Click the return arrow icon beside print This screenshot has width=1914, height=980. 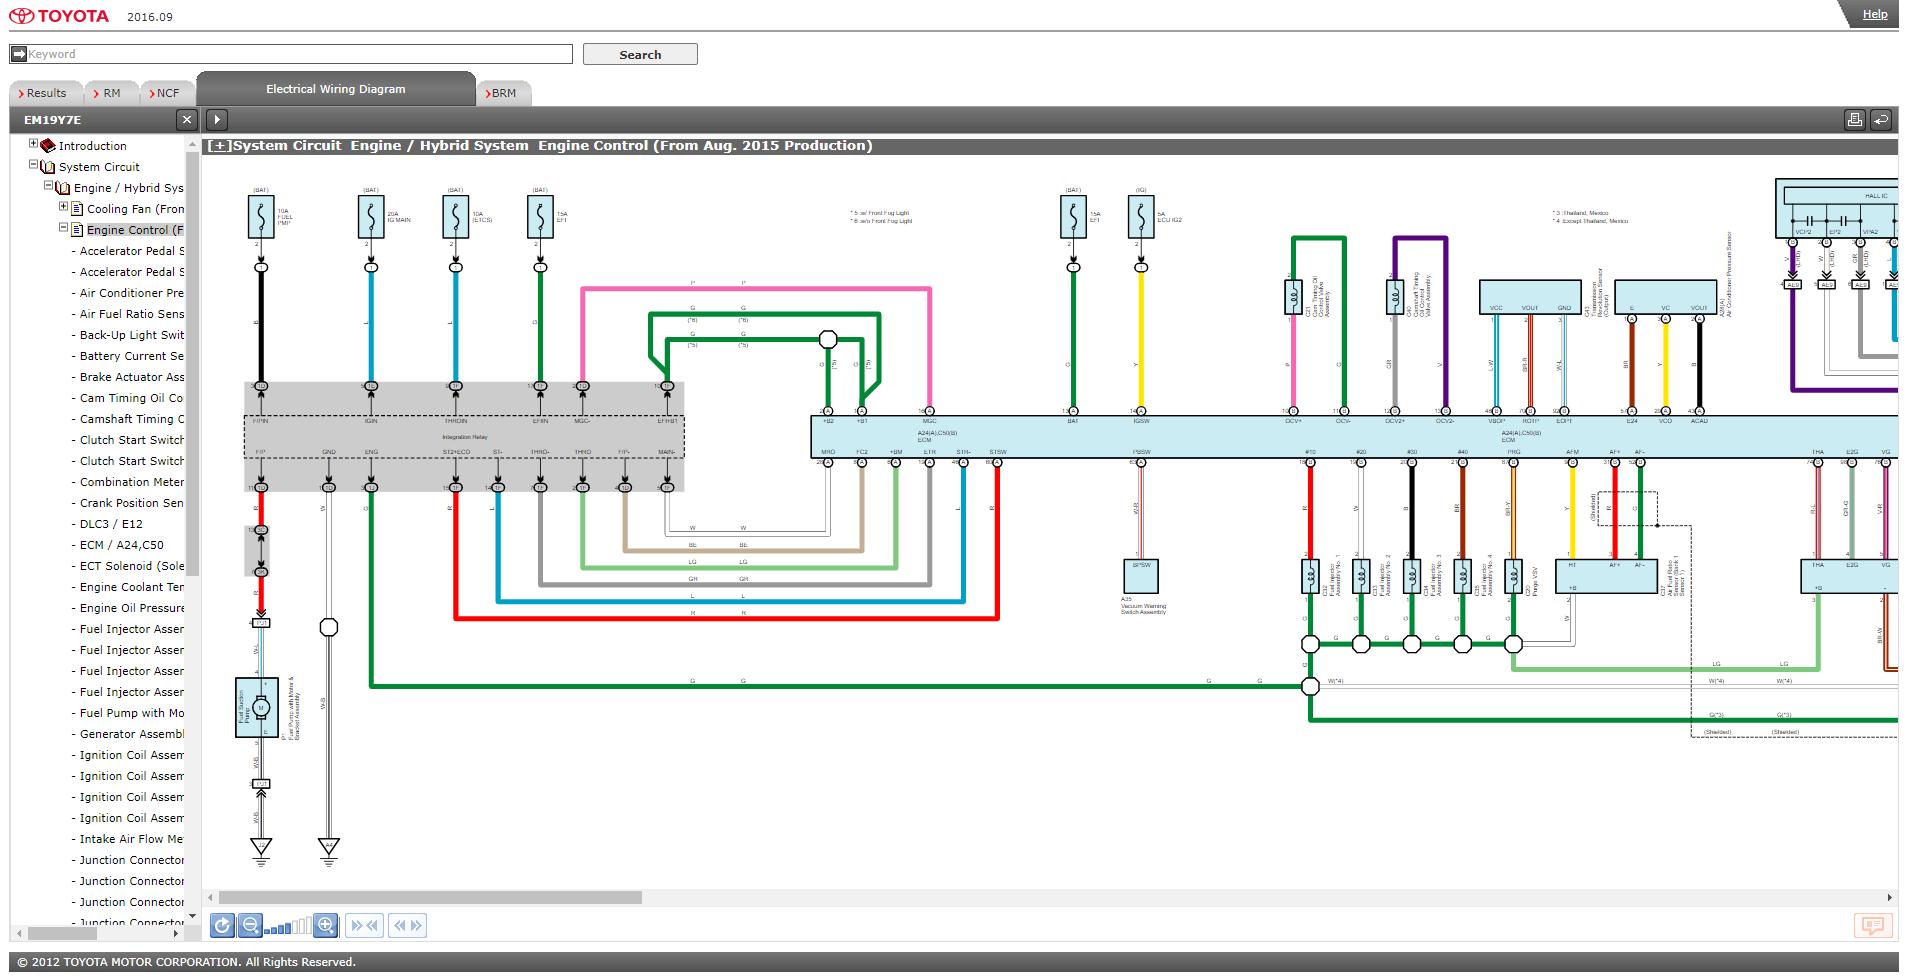1880,120
